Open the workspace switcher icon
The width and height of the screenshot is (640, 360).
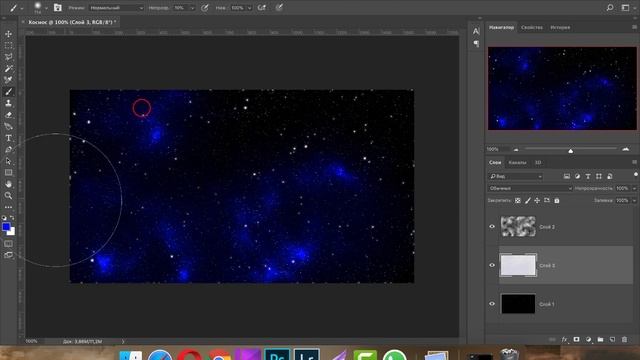tap(625, 7)
